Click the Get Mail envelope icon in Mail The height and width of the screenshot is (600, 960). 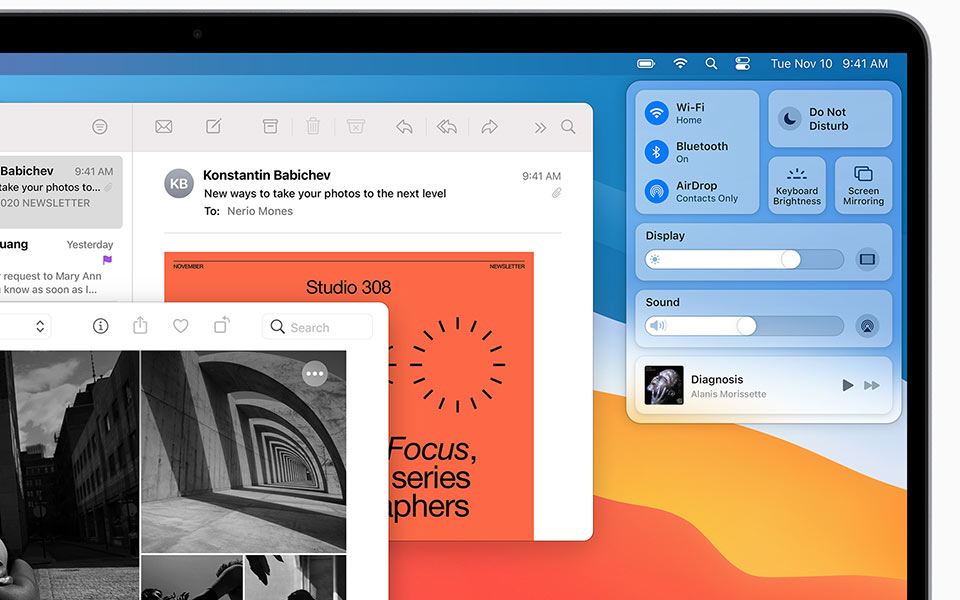(163, 127)
